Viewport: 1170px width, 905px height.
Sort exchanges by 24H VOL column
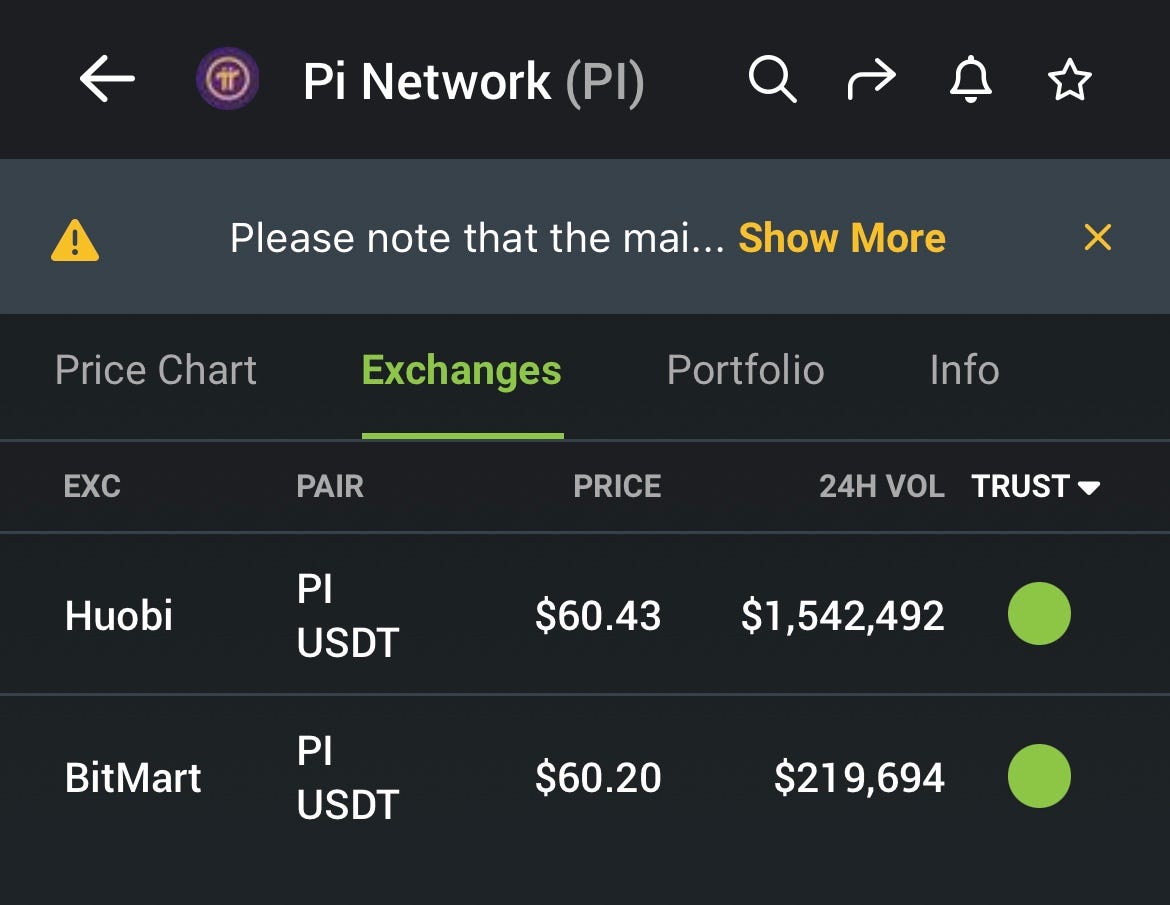click(x=880, y=487)
